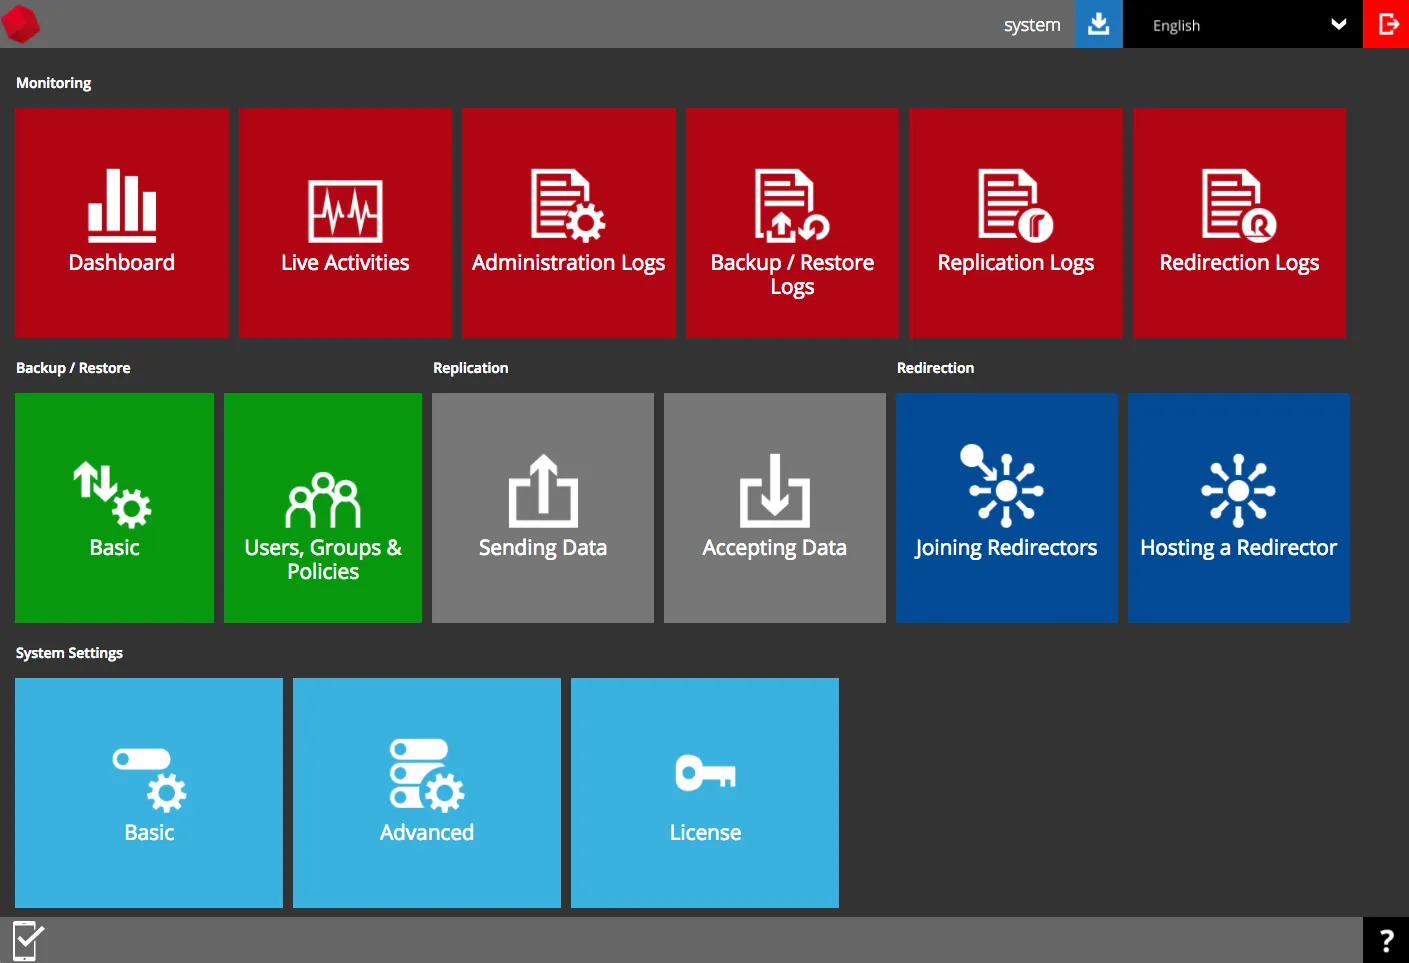
Task: Log out using the red exit icon
Action: (1388, 24)
